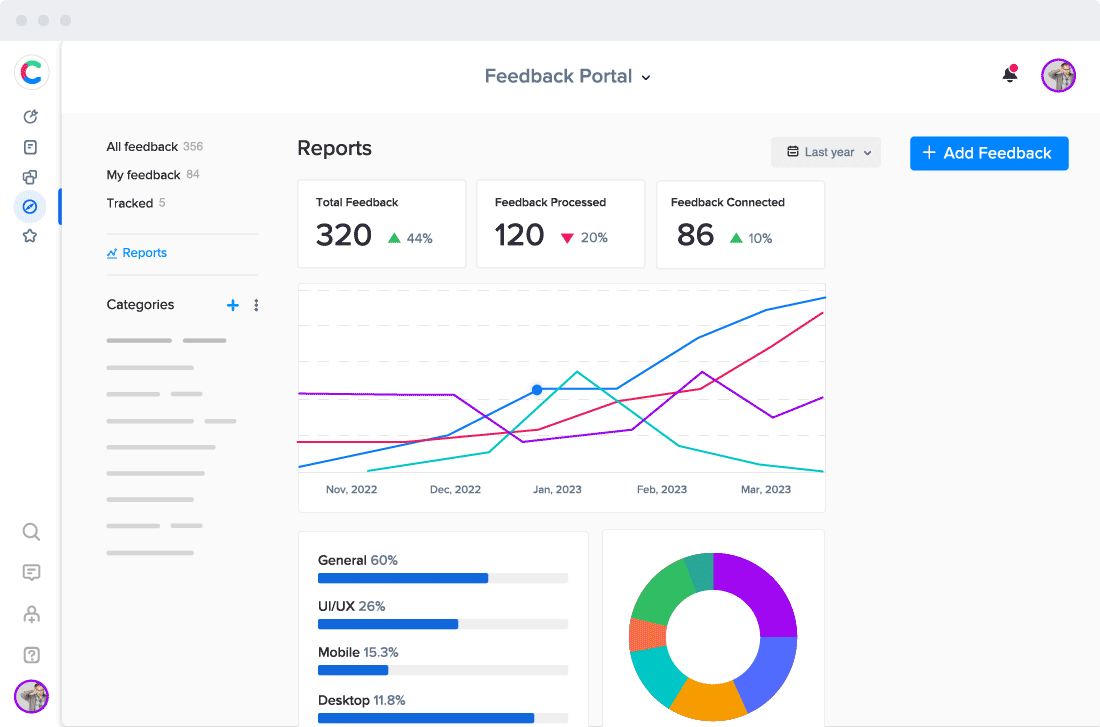Open the star favorites icon in sidebar
This screenshot has width=1100, height=727.
(x=30, y=236)
